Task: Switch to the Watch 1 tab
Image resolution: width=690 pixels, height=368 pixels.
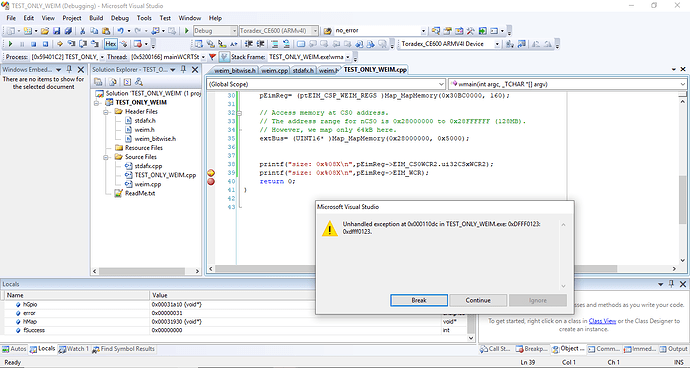Action: pyautogui.click(x=74, y=349)
